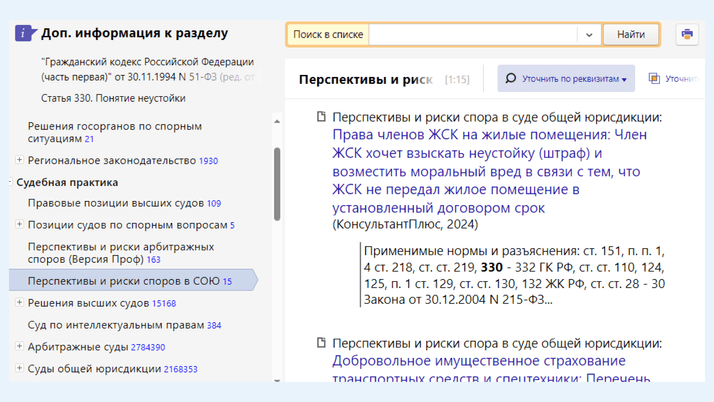Click the tree scrollbar up arrow

click(277, 121)
